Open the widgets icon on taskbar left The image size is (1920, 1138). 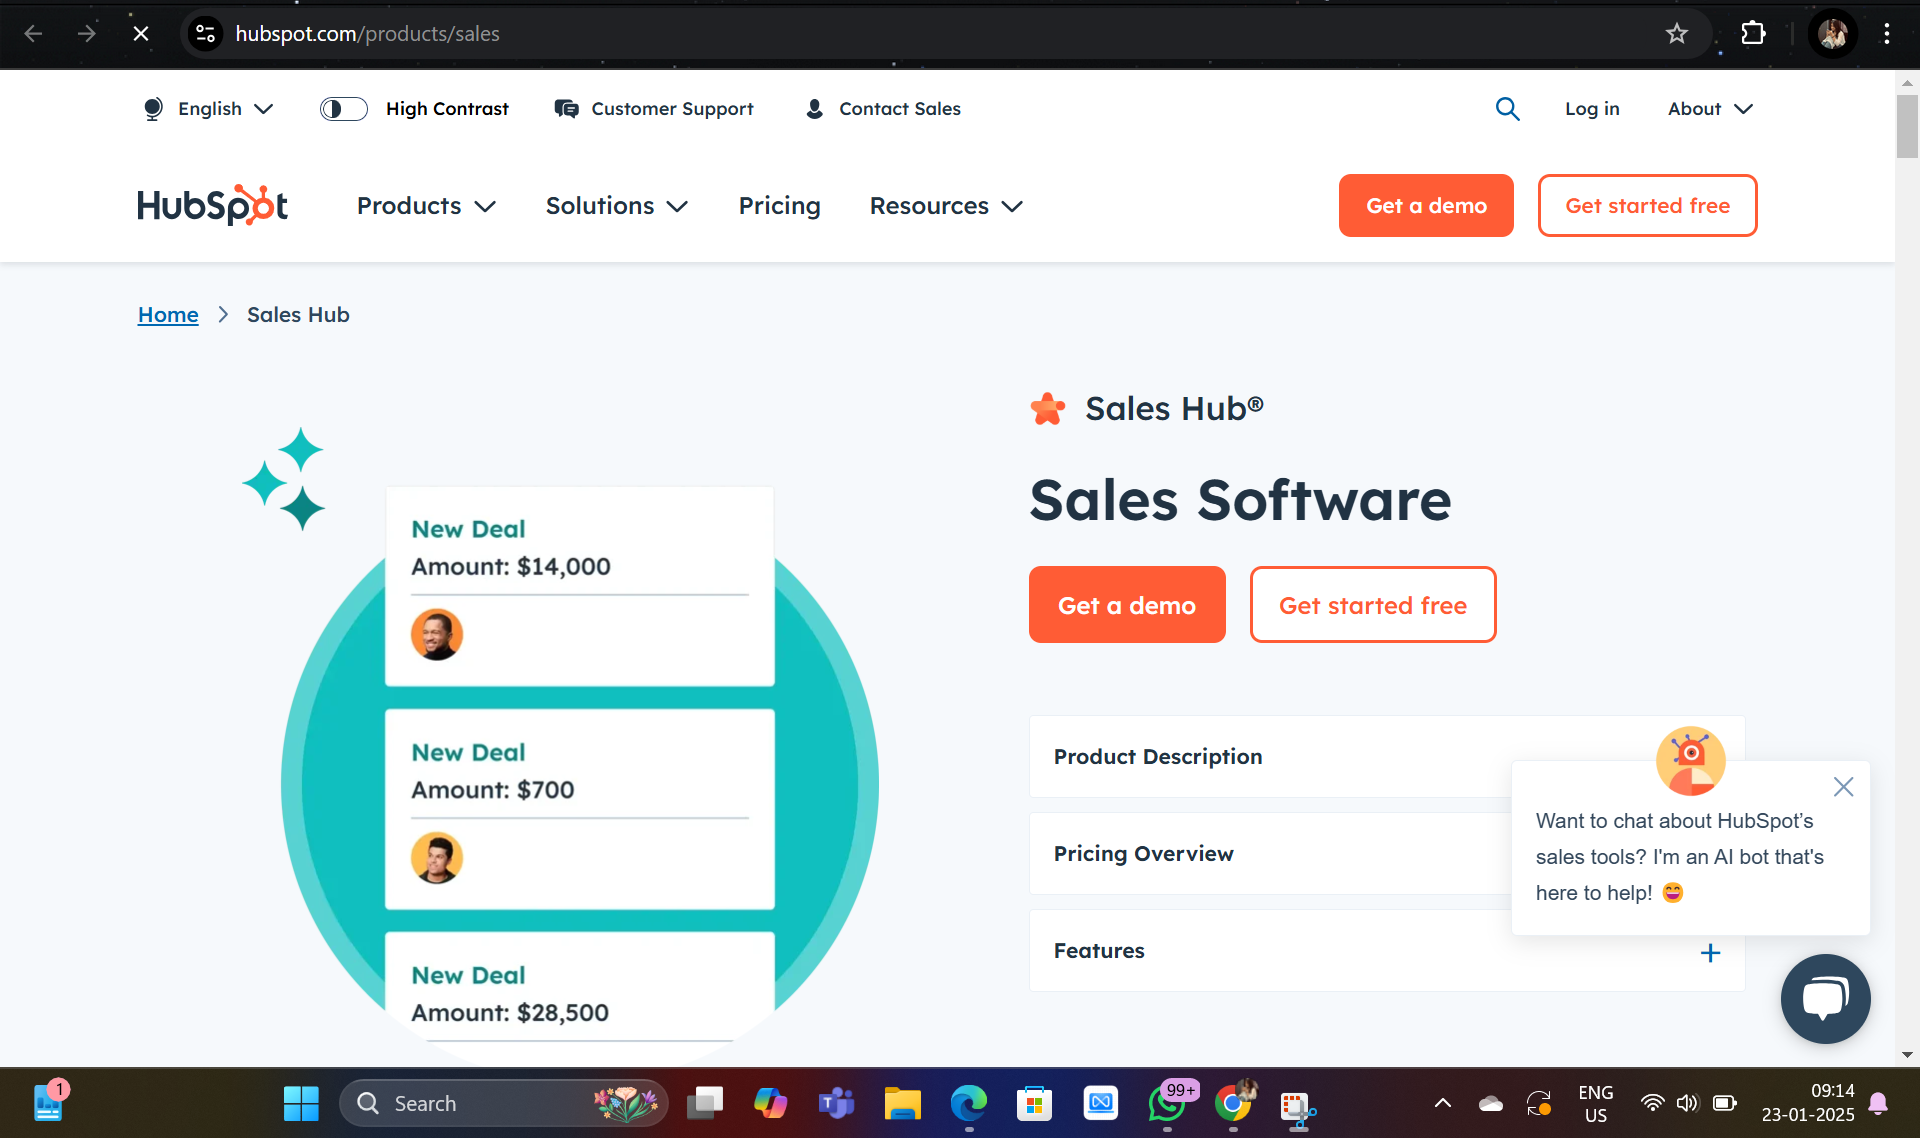tap(48, 1103)
